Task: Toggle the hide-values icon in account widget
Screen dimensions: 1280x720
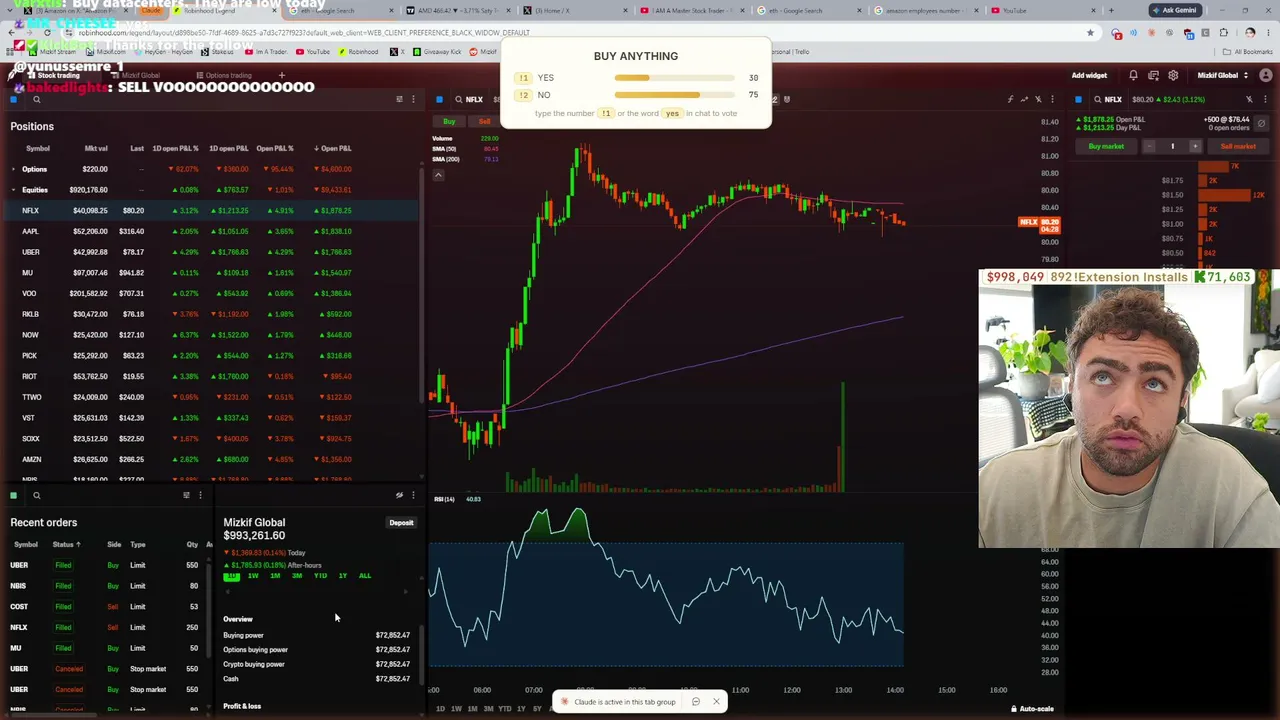Action: tap(399, 495)
